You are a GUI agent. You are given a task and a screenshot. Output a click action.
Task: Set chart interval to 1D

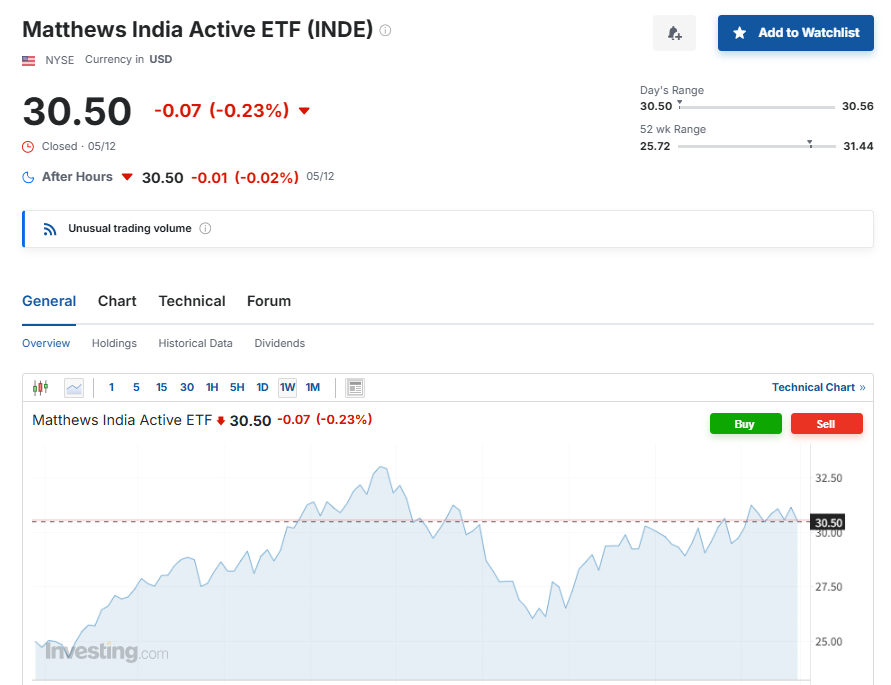[262, 388]
